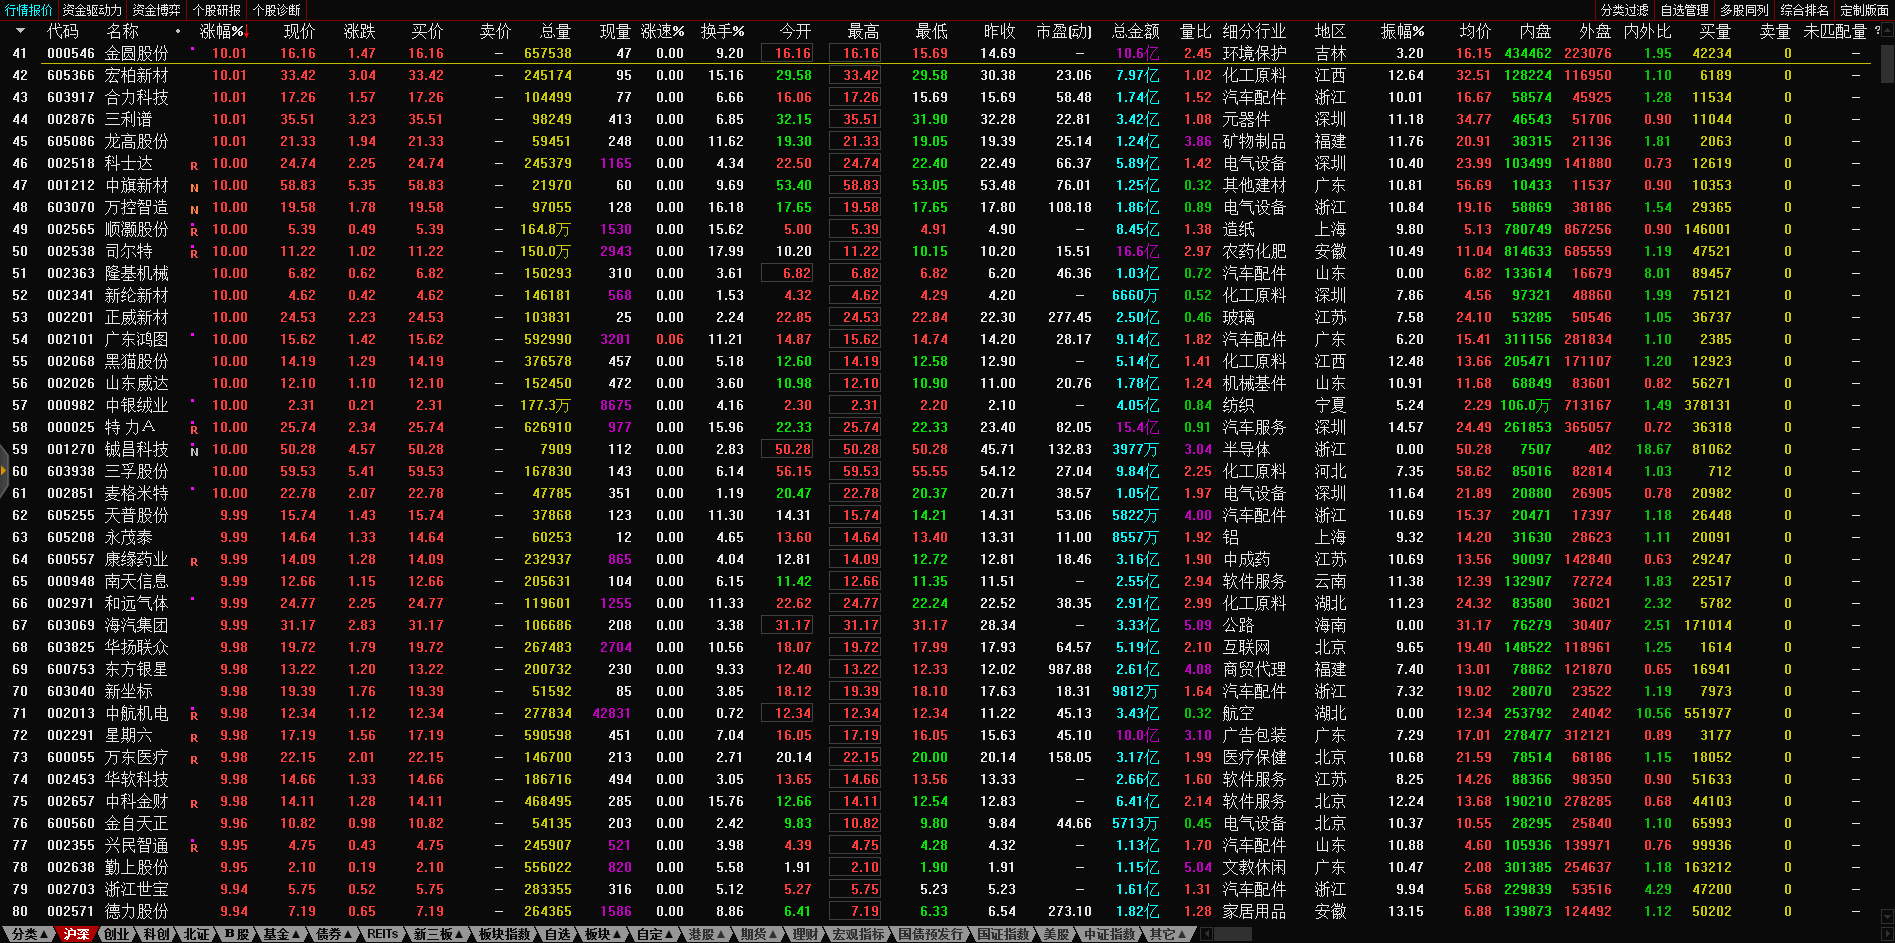Screen dimensions: 1895x943
Task: Open the header dropdown triangle left of 代码
Action: tap(20, 31)
